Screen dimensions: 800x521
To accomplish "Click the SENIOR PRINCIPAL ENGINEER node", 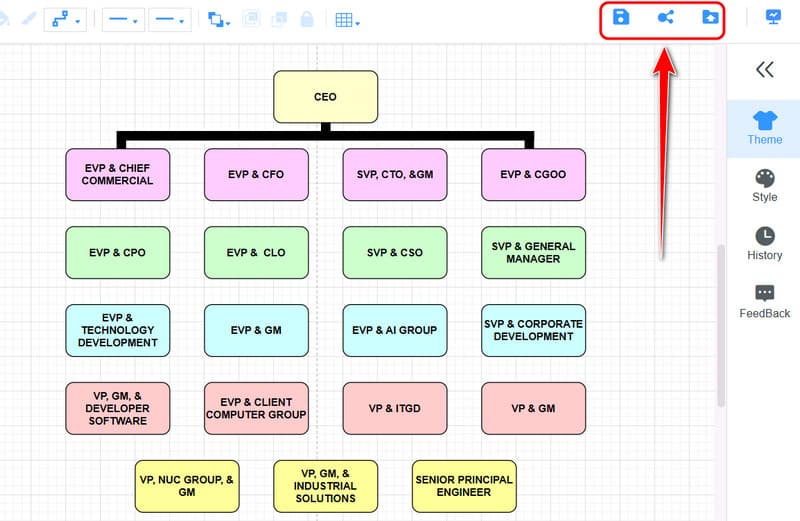I will click(463, 486).
